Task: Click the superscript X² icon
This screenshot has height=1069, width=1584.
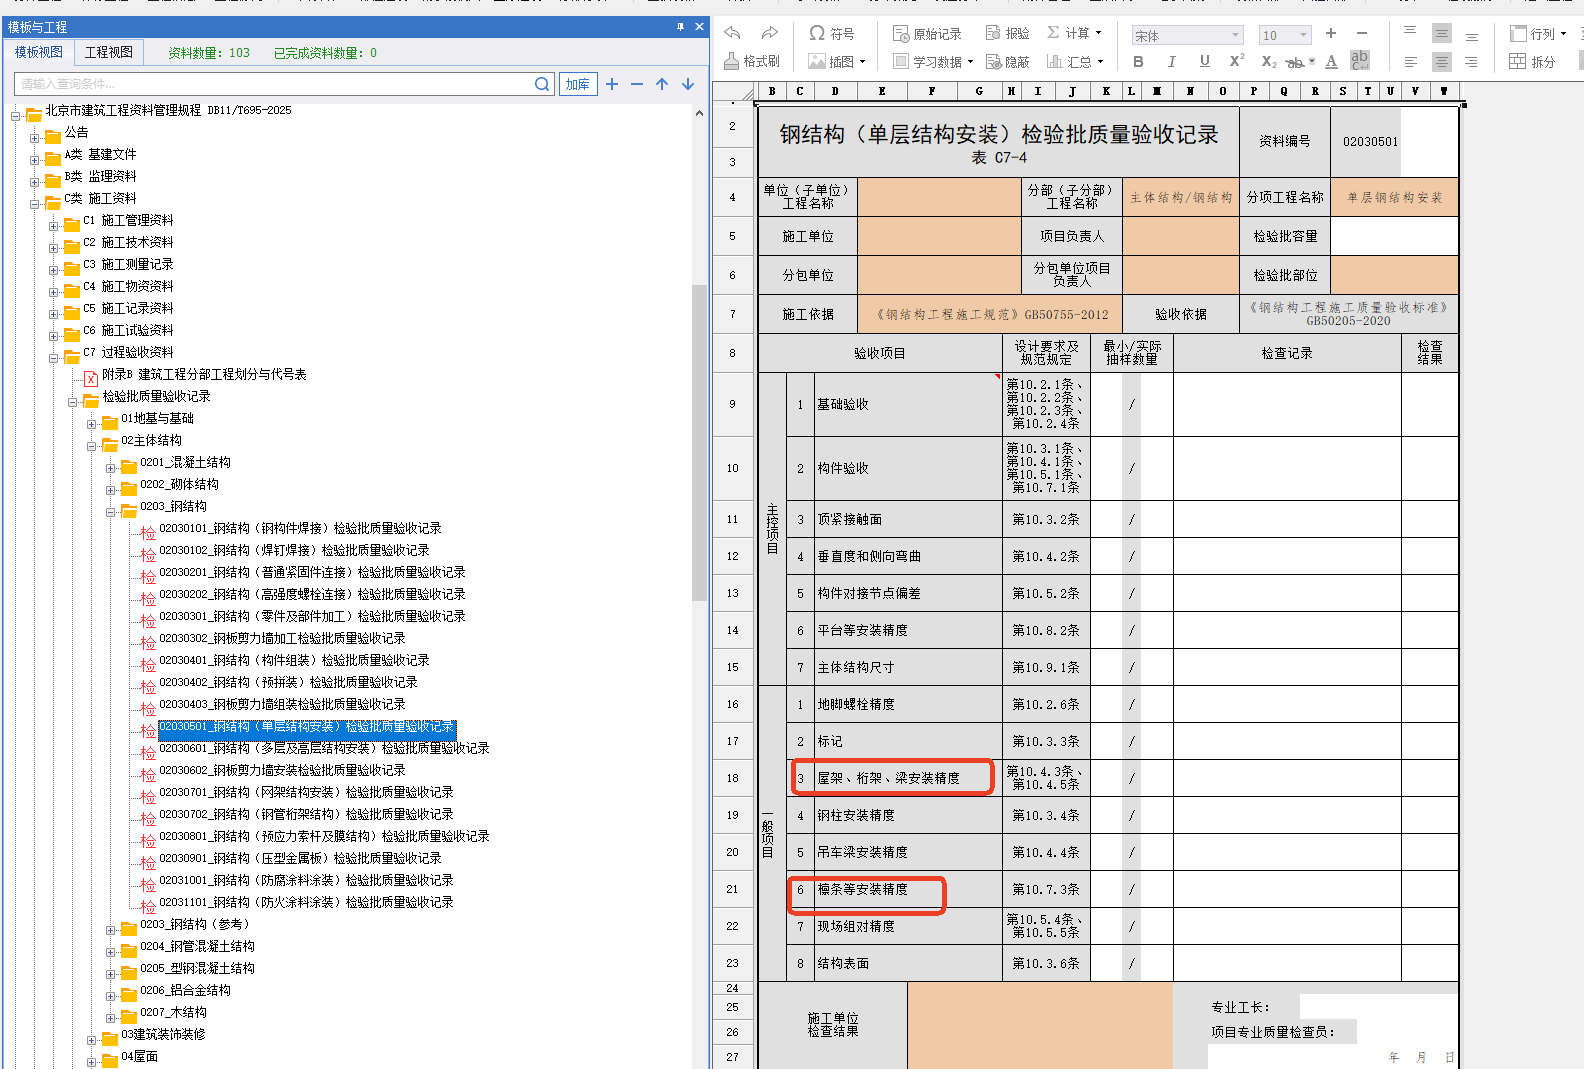Action: coord(1236,61)
